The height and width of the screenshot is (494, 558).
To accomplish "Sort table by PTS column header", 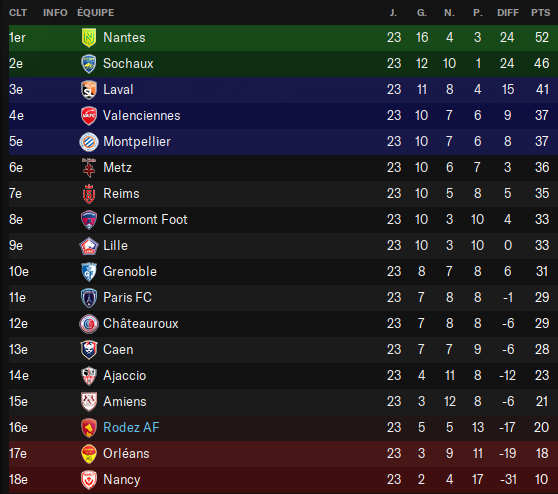I will click(541, 13).
